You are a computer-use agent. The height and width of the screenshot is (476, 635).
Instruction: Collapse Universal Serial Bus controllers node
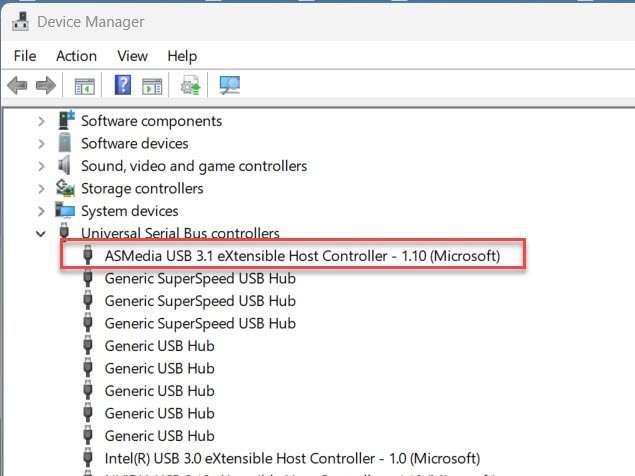(40, 234)
